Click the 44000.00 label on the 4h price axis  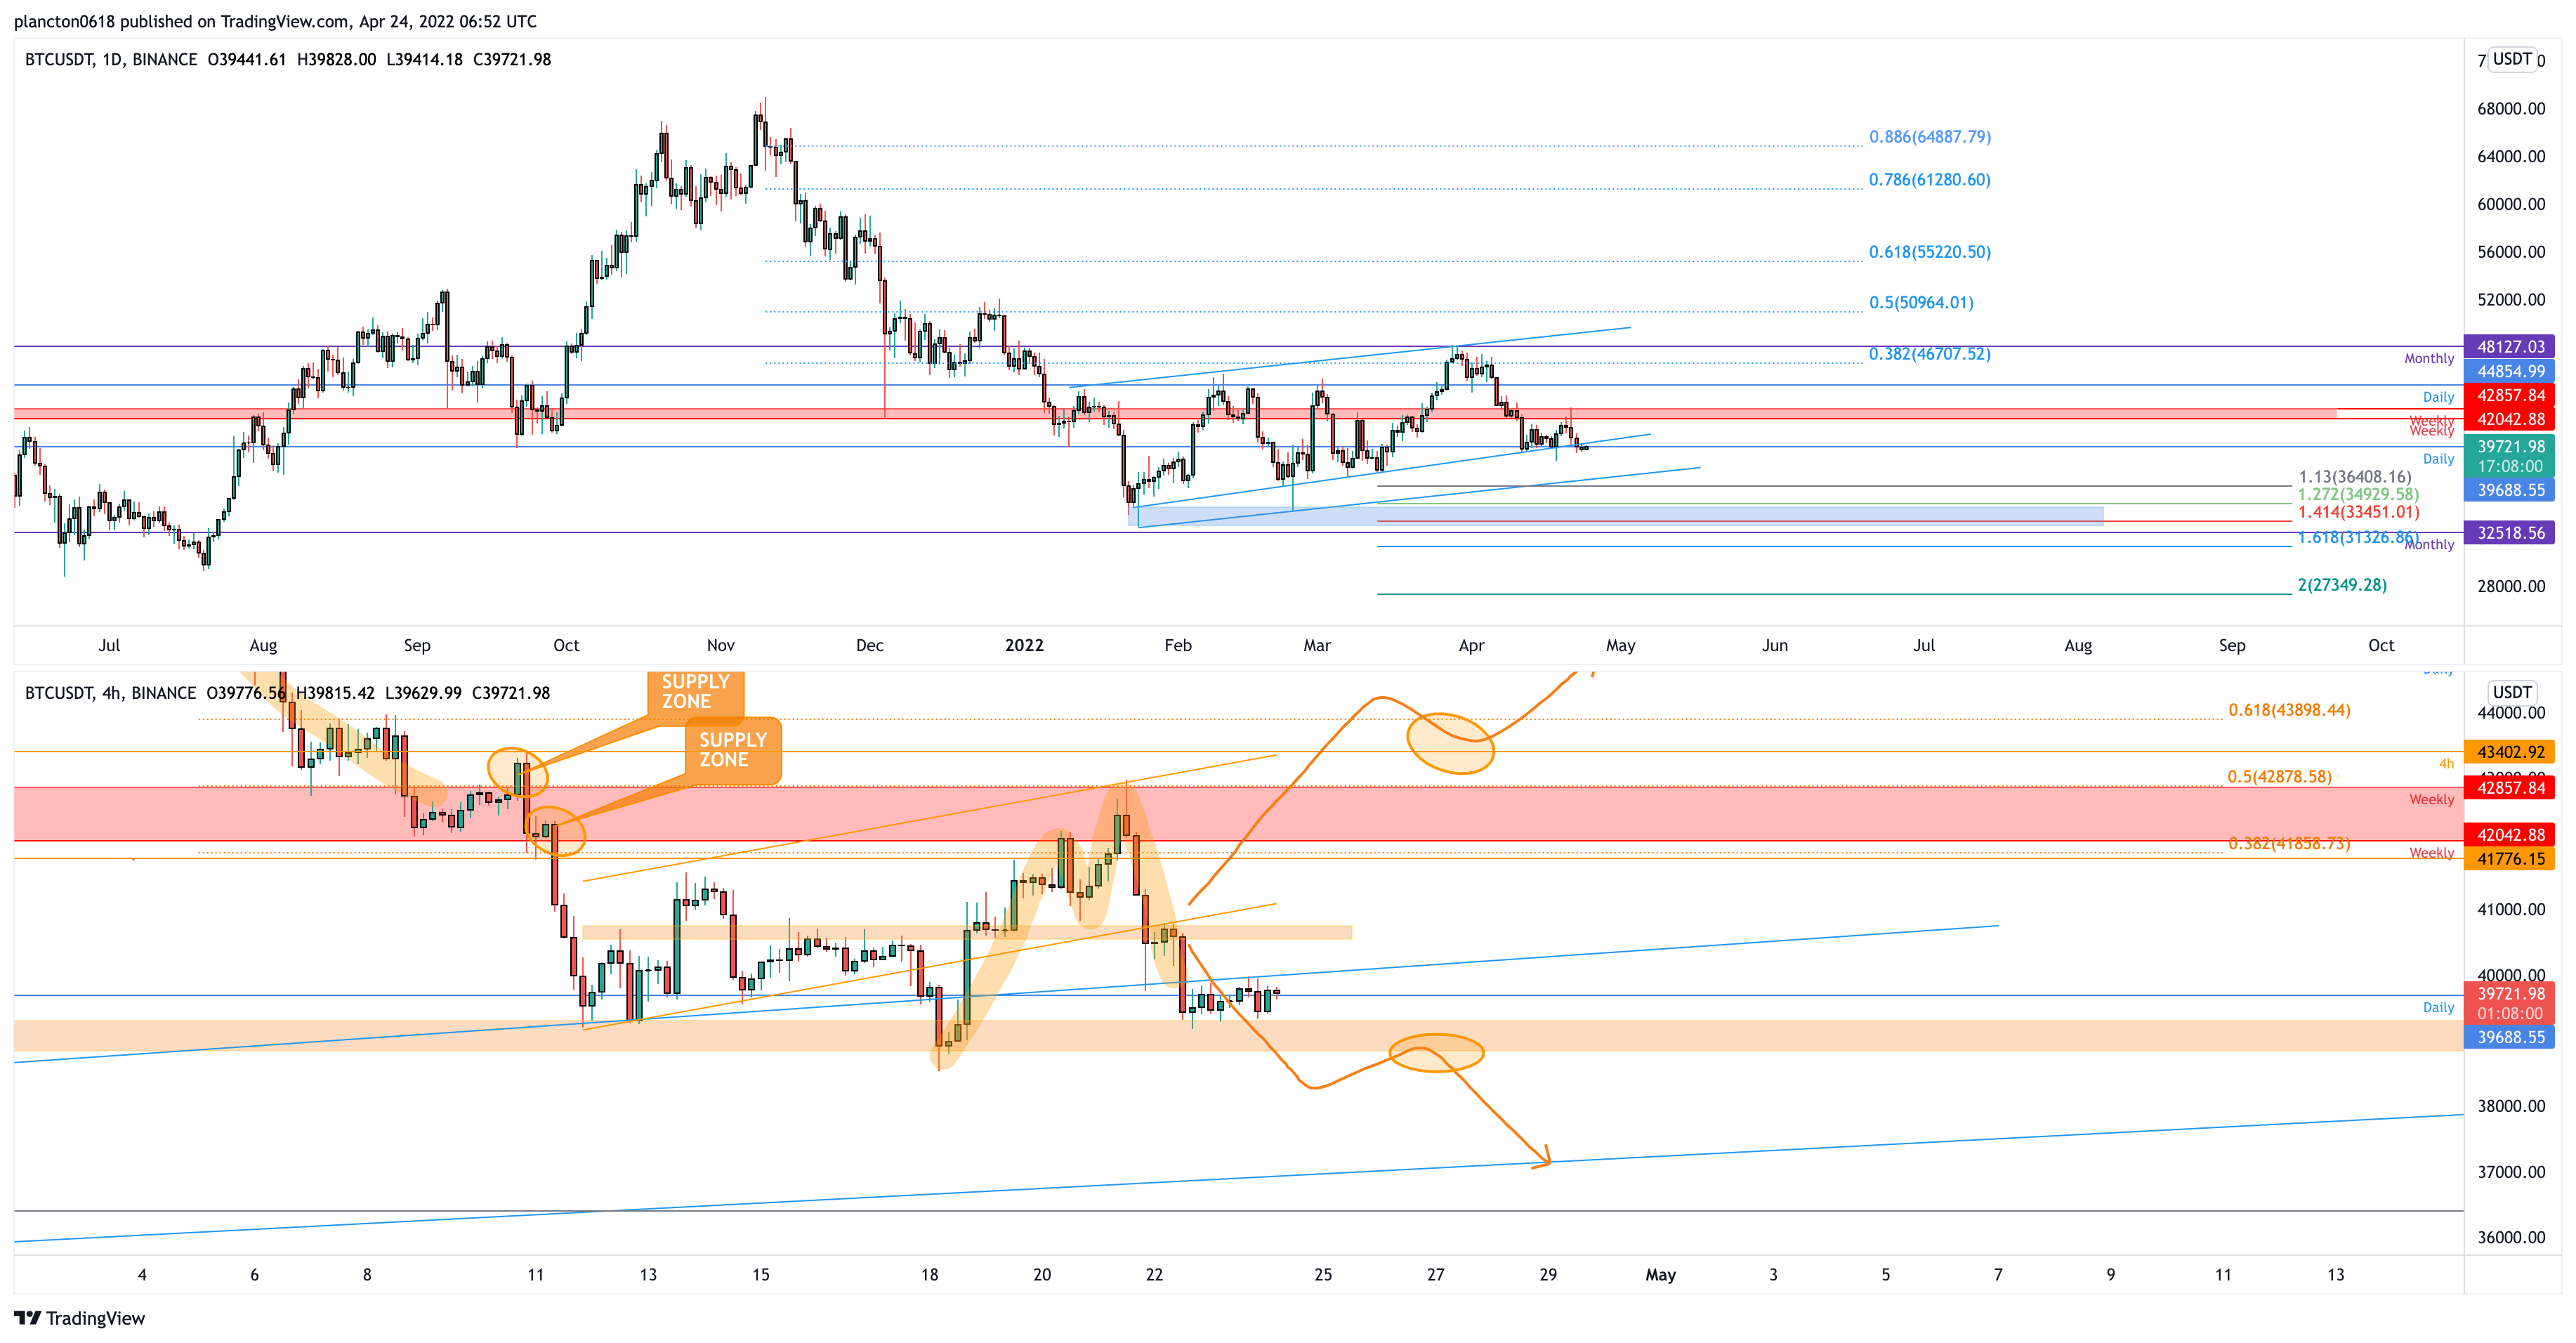2511,713
